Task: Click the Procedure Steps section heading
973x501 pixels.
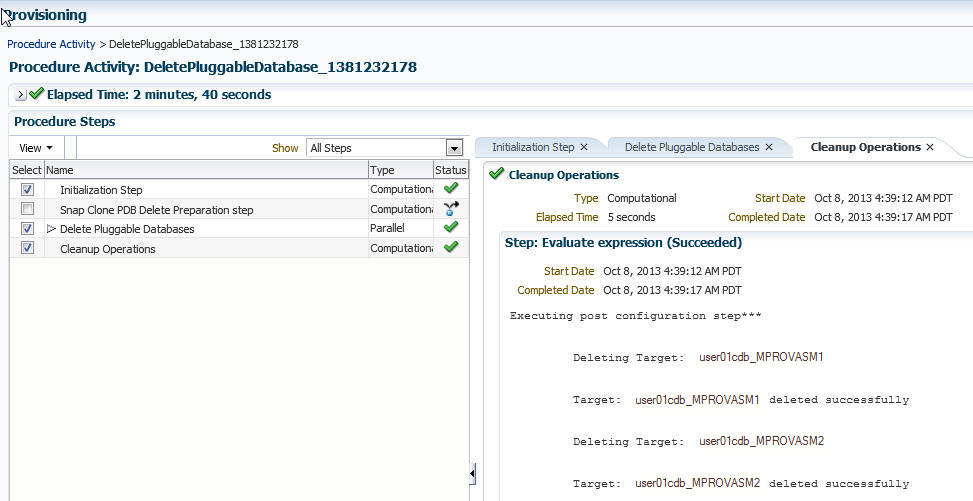Action: pos(65,122)
